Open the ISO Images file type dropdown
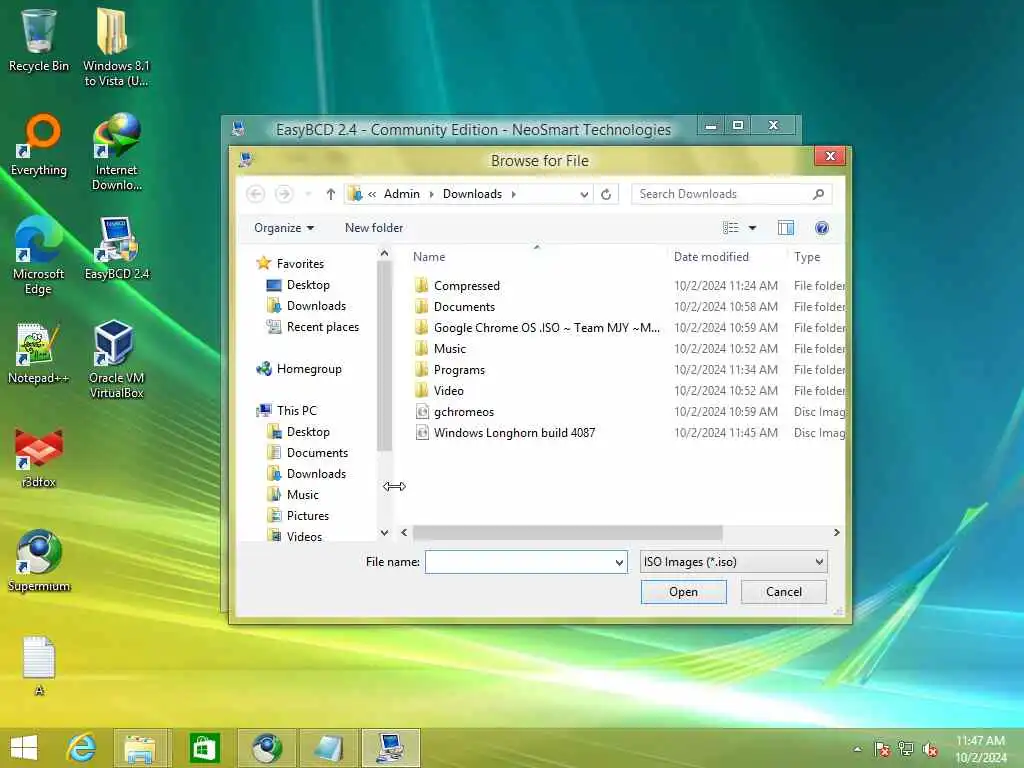The width and height of the screenshot is (1024, 768). pos(733,562)
